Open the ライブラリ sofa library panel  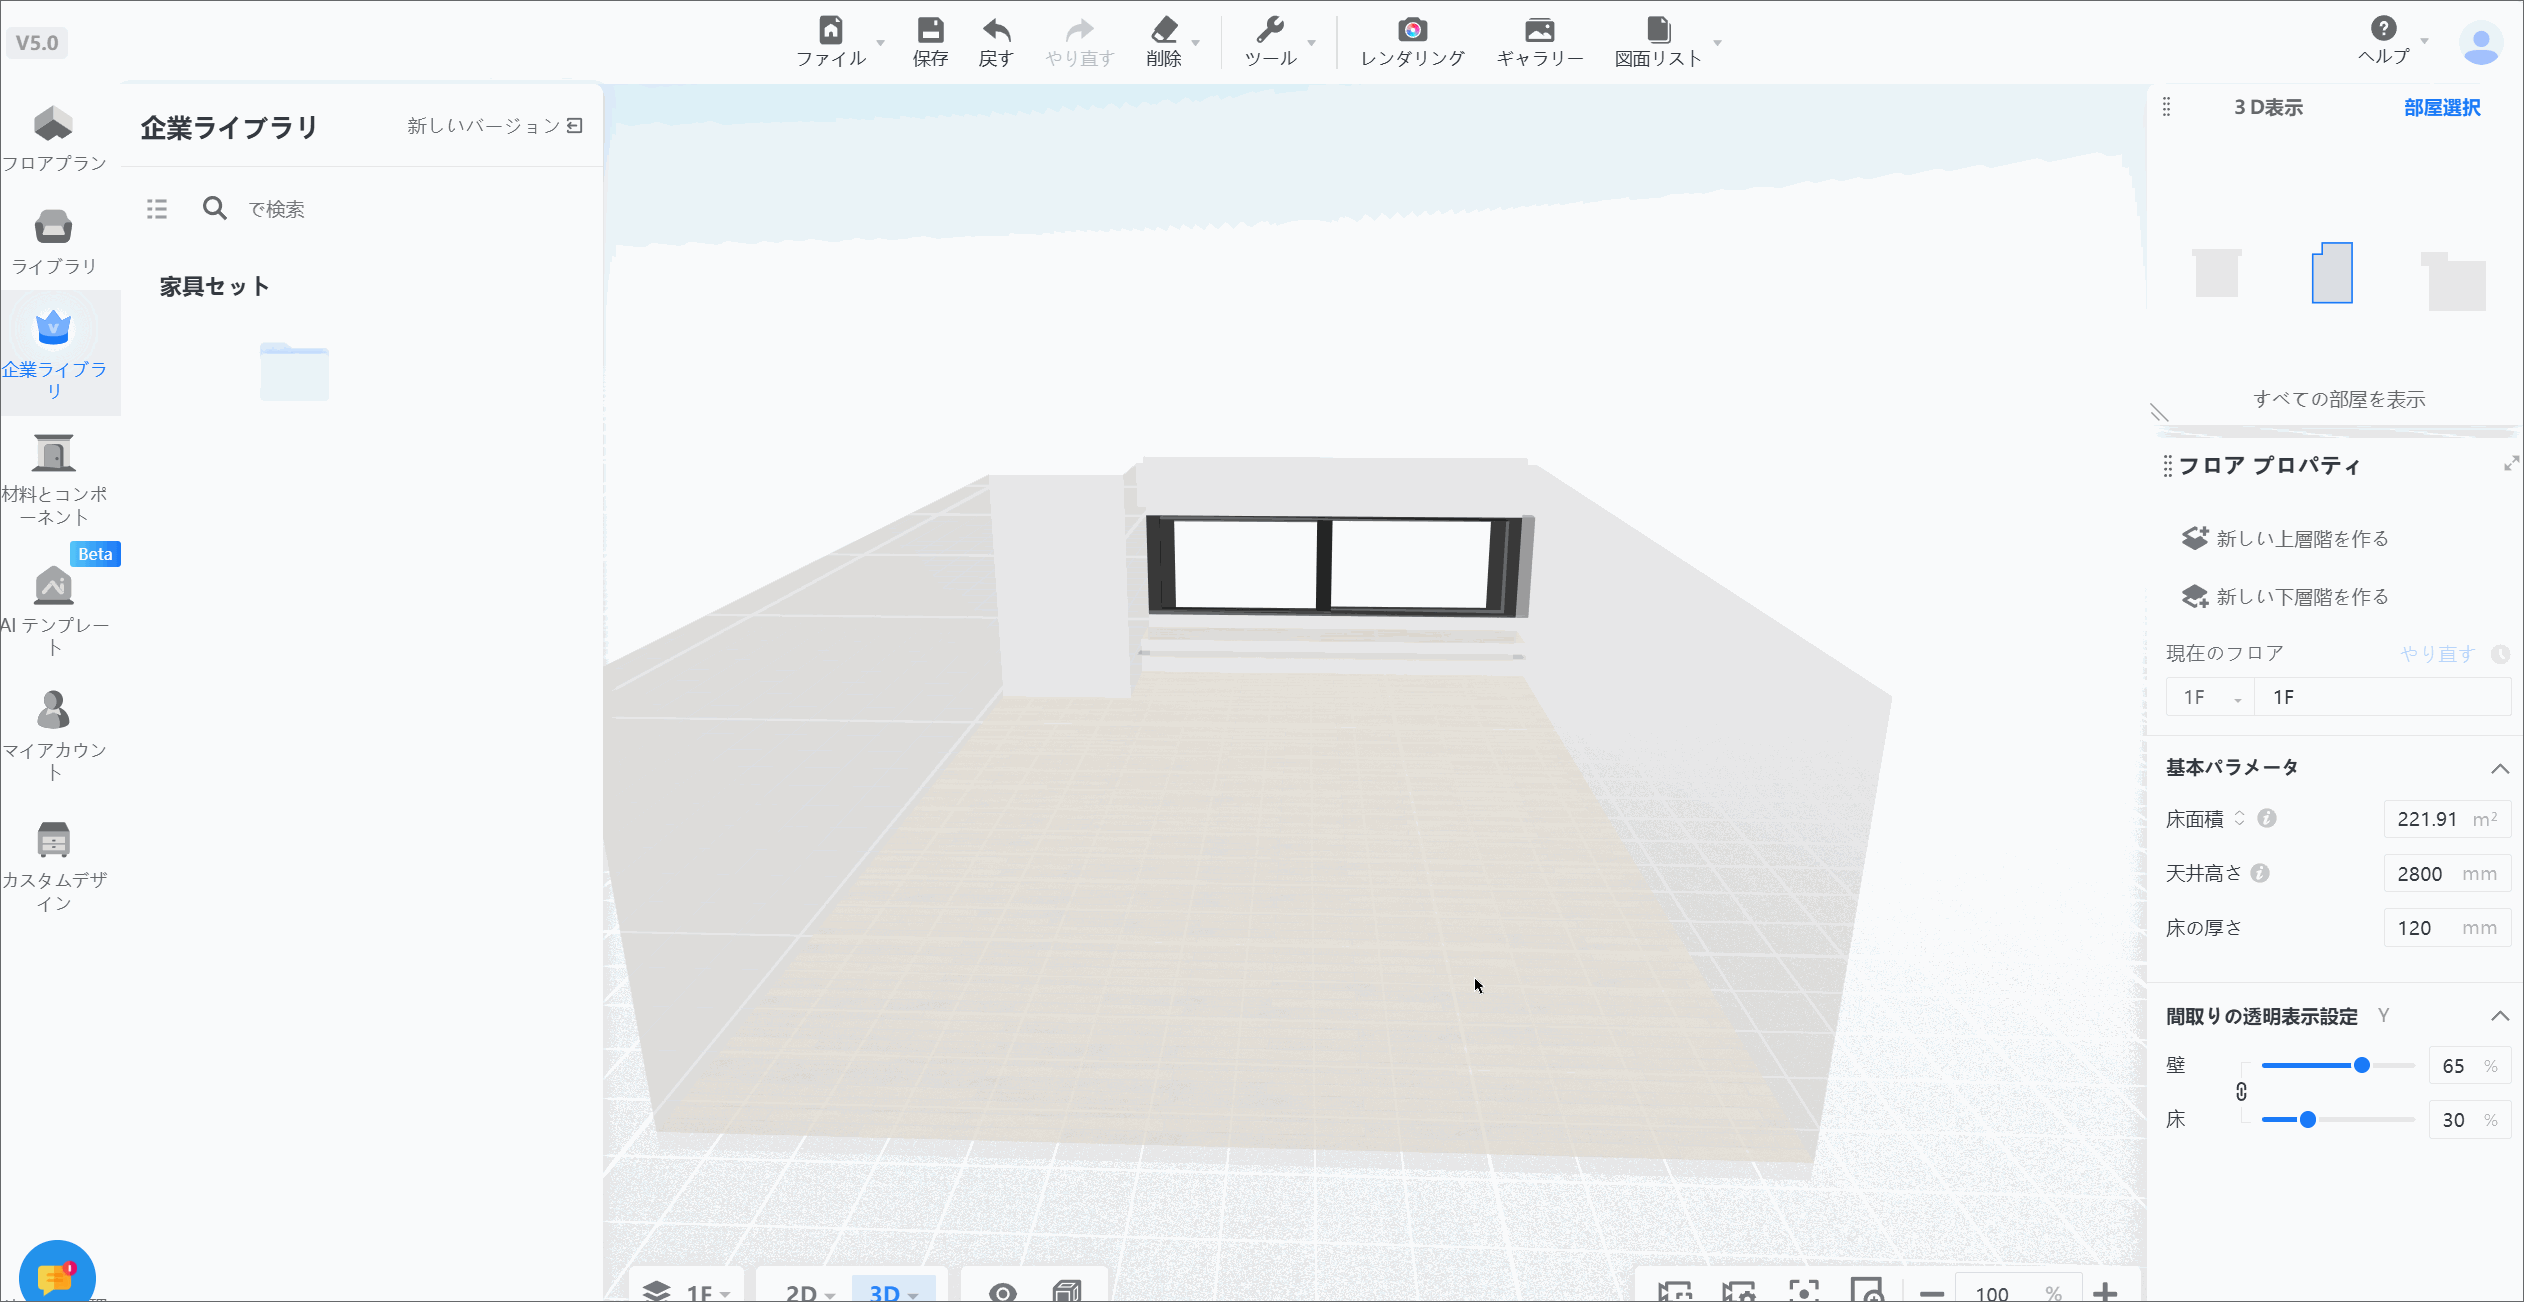click(x=54, y=241)
